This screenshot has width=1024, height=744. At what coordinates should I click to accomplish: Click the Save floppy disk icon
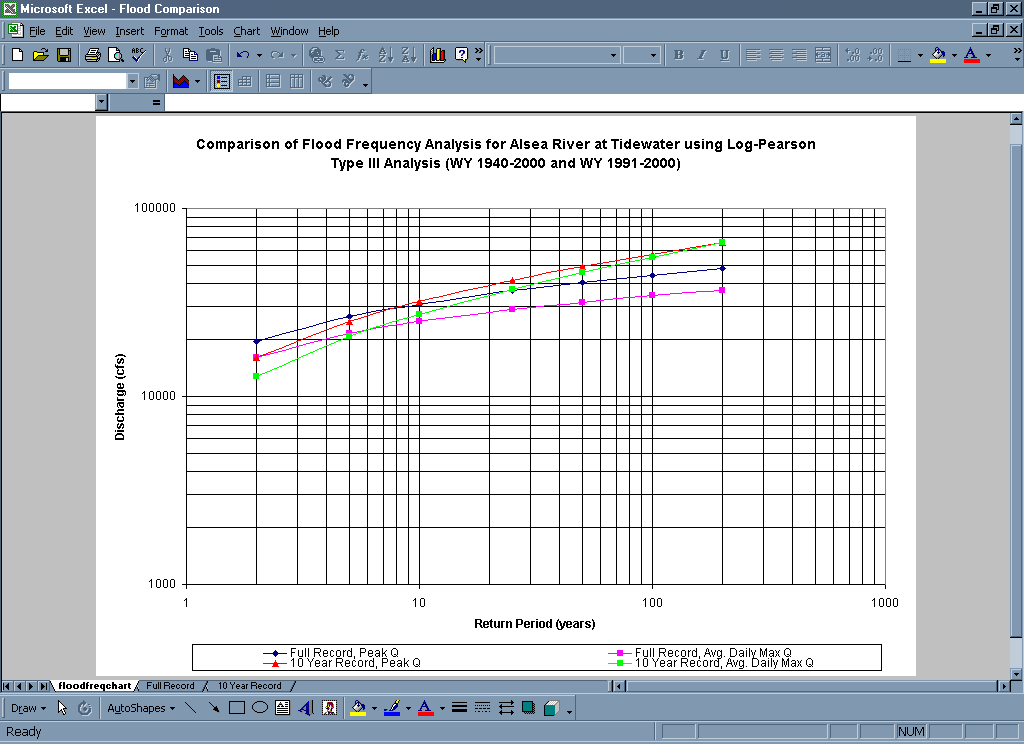[x=64, y=55]
